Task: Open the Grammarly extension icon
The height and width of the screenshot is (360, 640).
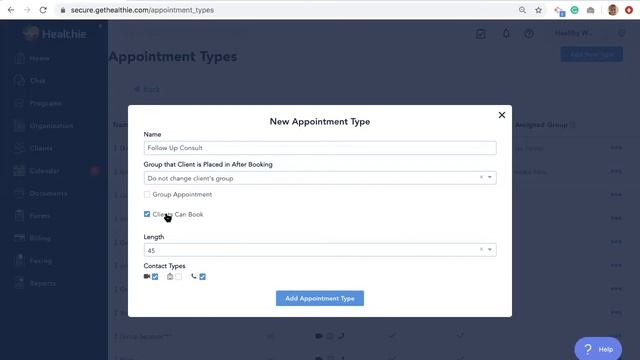Action: click(x=575, y=10)
